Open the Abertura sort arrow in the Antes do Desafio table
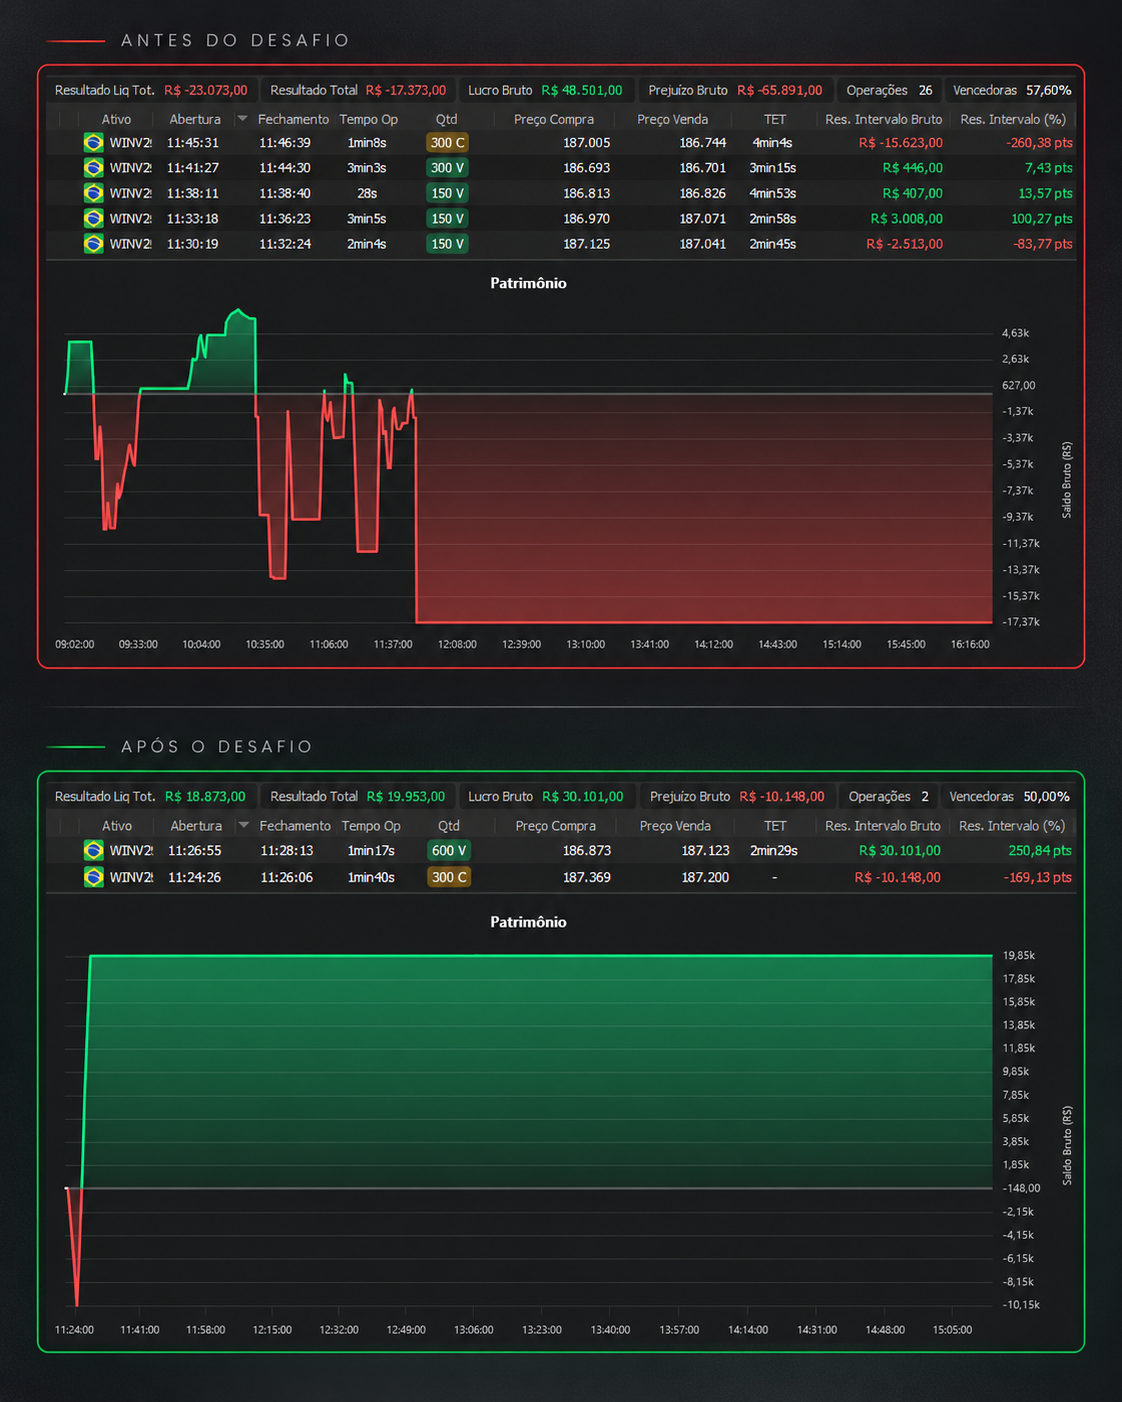Screen dimensions: 1122x1402 coord(242,119)
